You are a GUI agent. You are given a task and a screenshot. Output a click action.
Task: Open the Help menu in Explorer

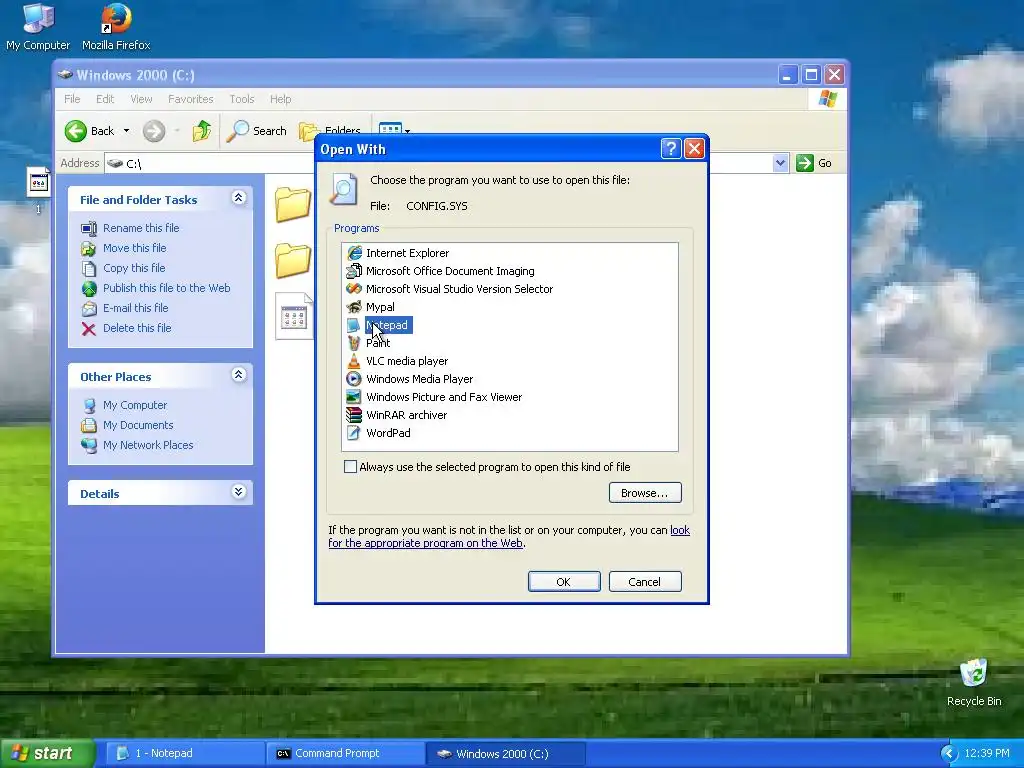click(280, 99)
